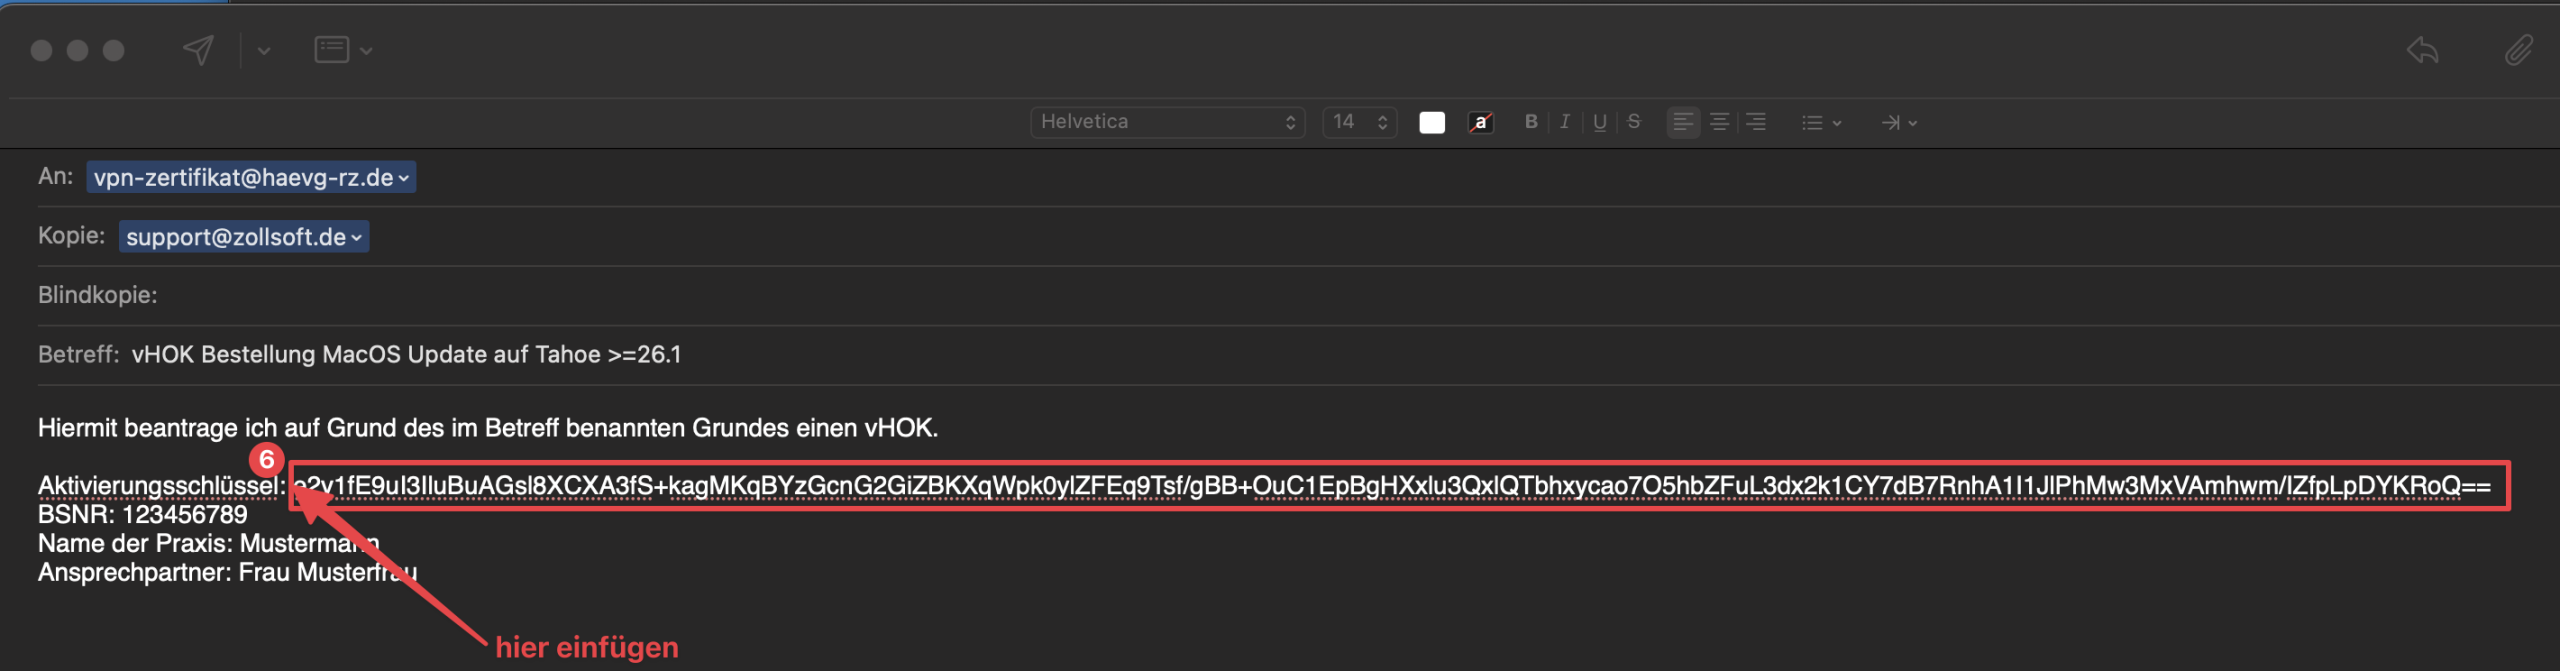The width and height of the screenshot is (2560, 671).
Task: Open the text background color picker
Action: pos(1480,122)
